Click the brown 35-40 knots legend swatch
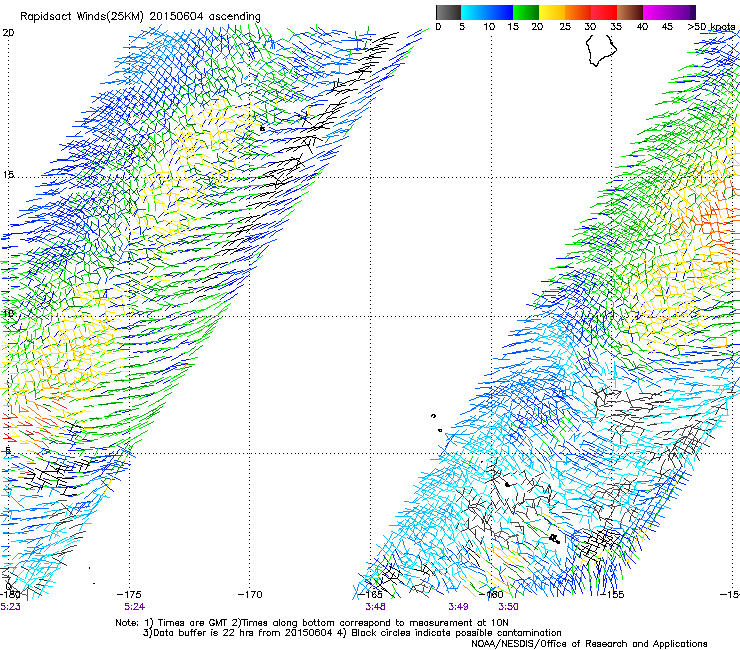The width and height of the screenshot is (740, 650). tap(630, 12)
